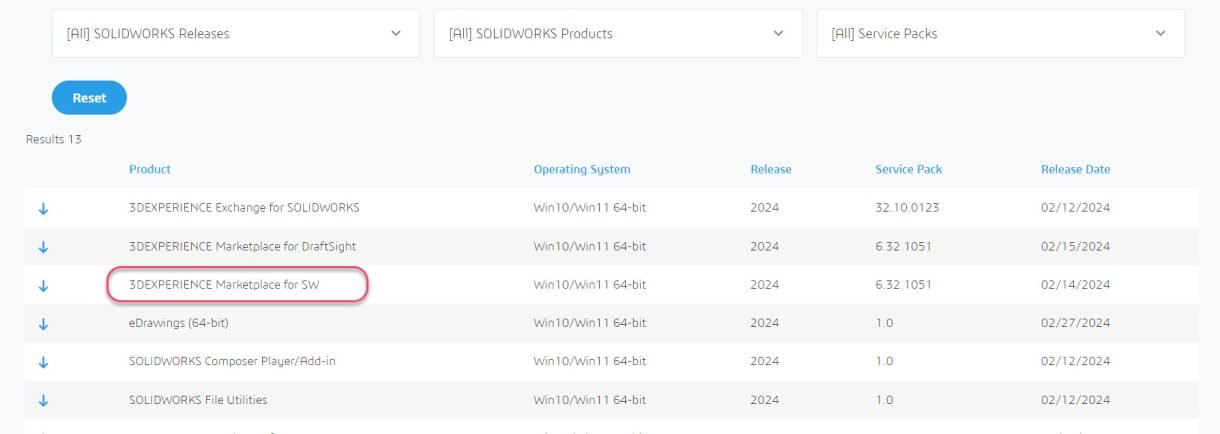The height and width of the screenshot is (434, 1220).
Task: Click release date 02/15/2024
Action: coord(1076,246)
